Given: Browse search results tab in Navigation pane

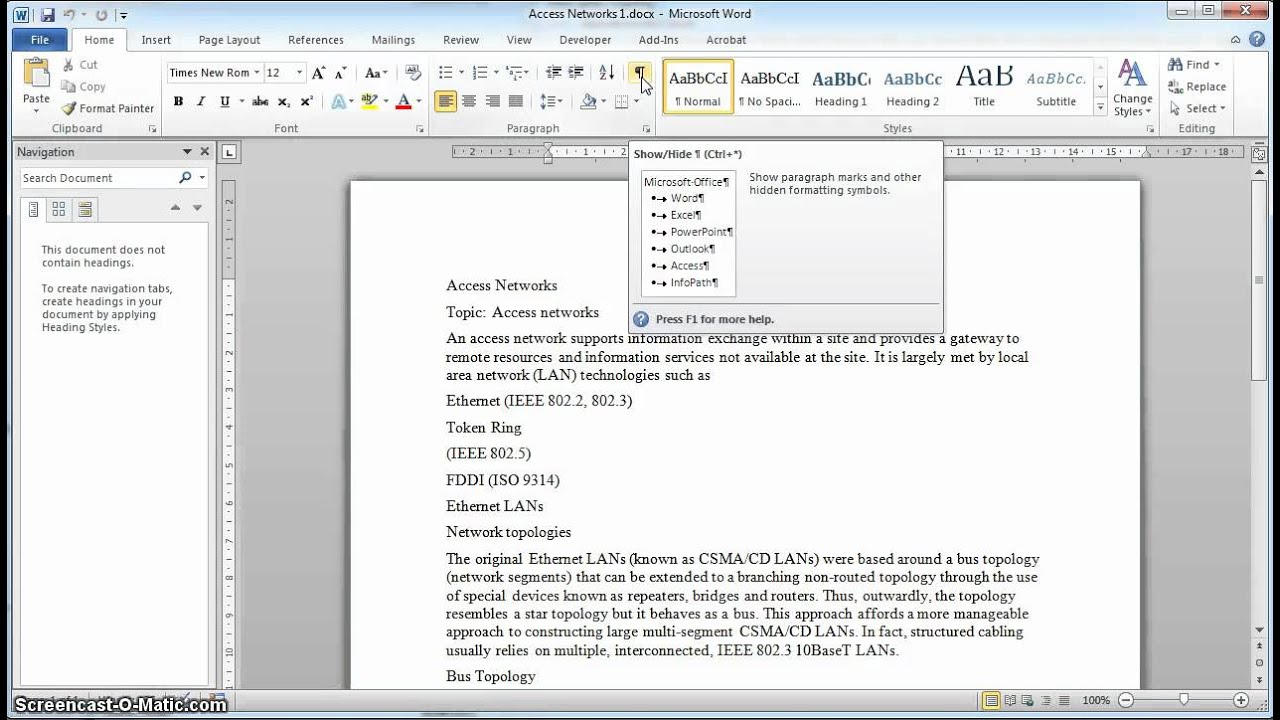Looking at the screenshot, I should (85, 209).
